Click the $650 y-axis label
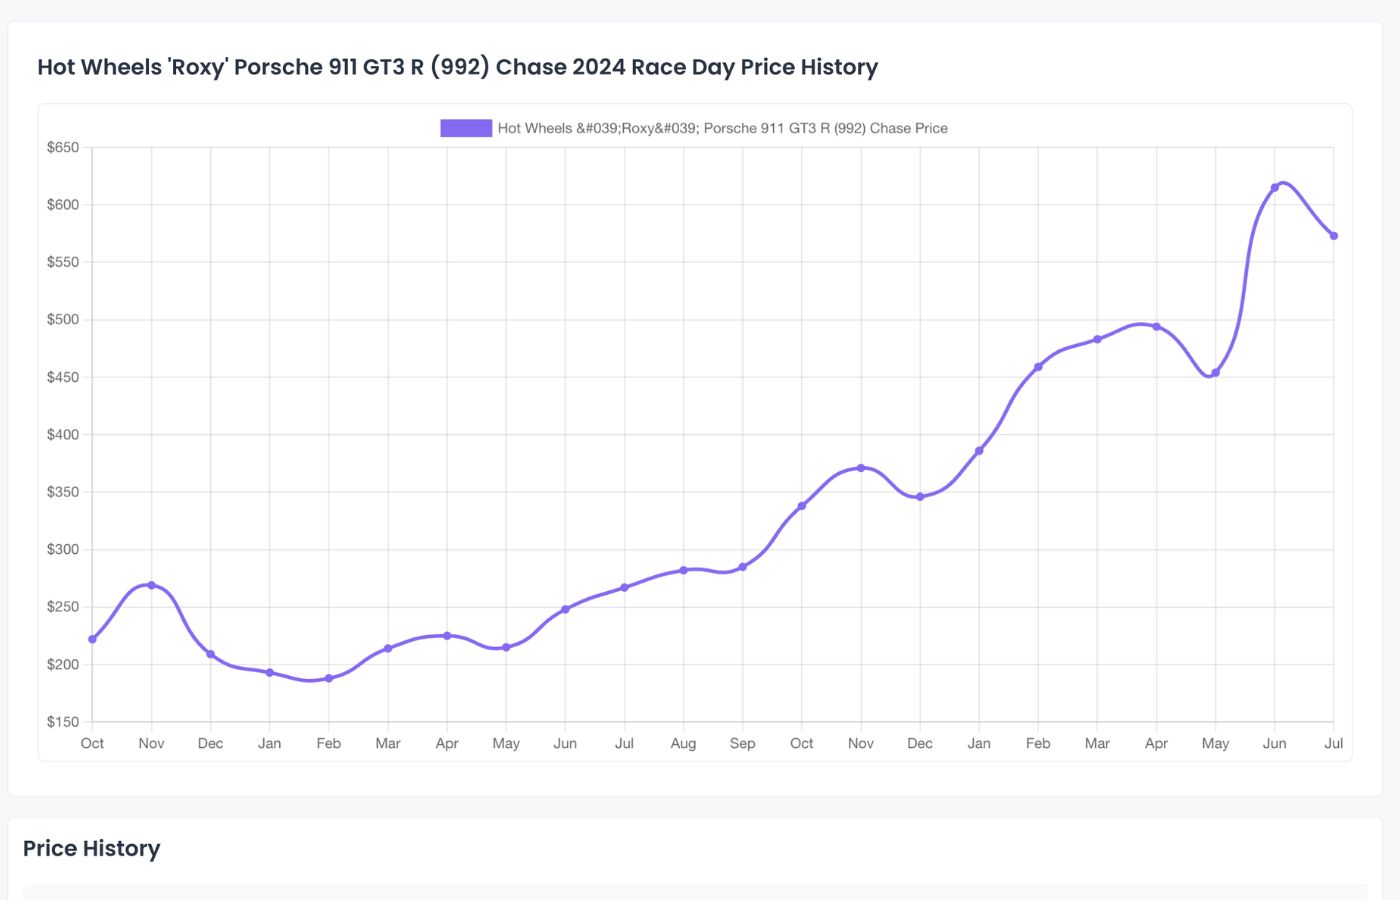The width and height of the screenshot is (1400, 900). tap(63, 147)
